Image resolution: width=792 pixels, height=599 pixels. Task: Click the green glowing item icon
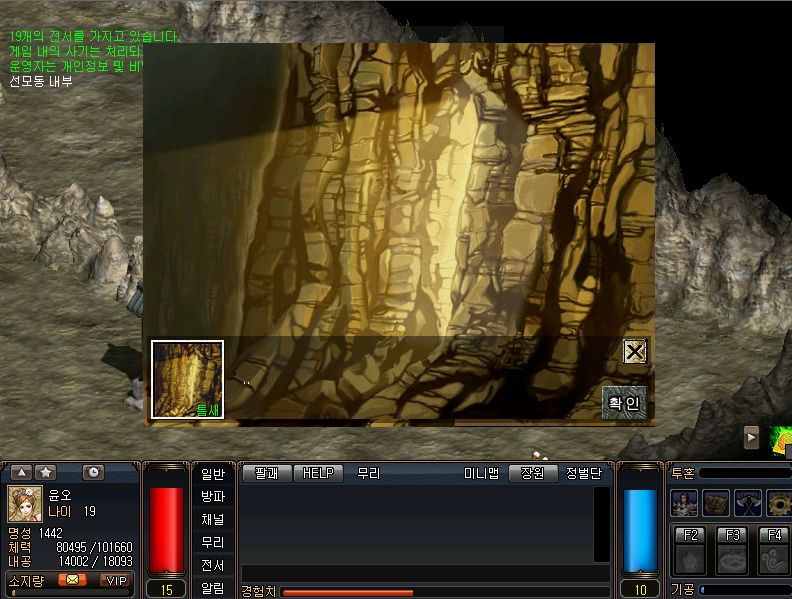click(x=781, y=441)
